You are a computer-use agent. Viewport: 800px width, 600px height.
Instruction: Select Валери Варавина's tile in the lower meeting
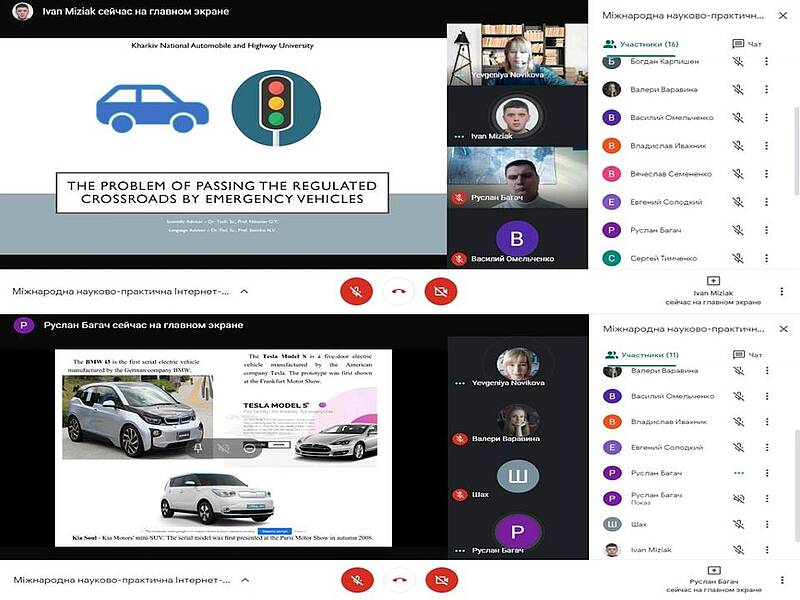coord(518,424)
